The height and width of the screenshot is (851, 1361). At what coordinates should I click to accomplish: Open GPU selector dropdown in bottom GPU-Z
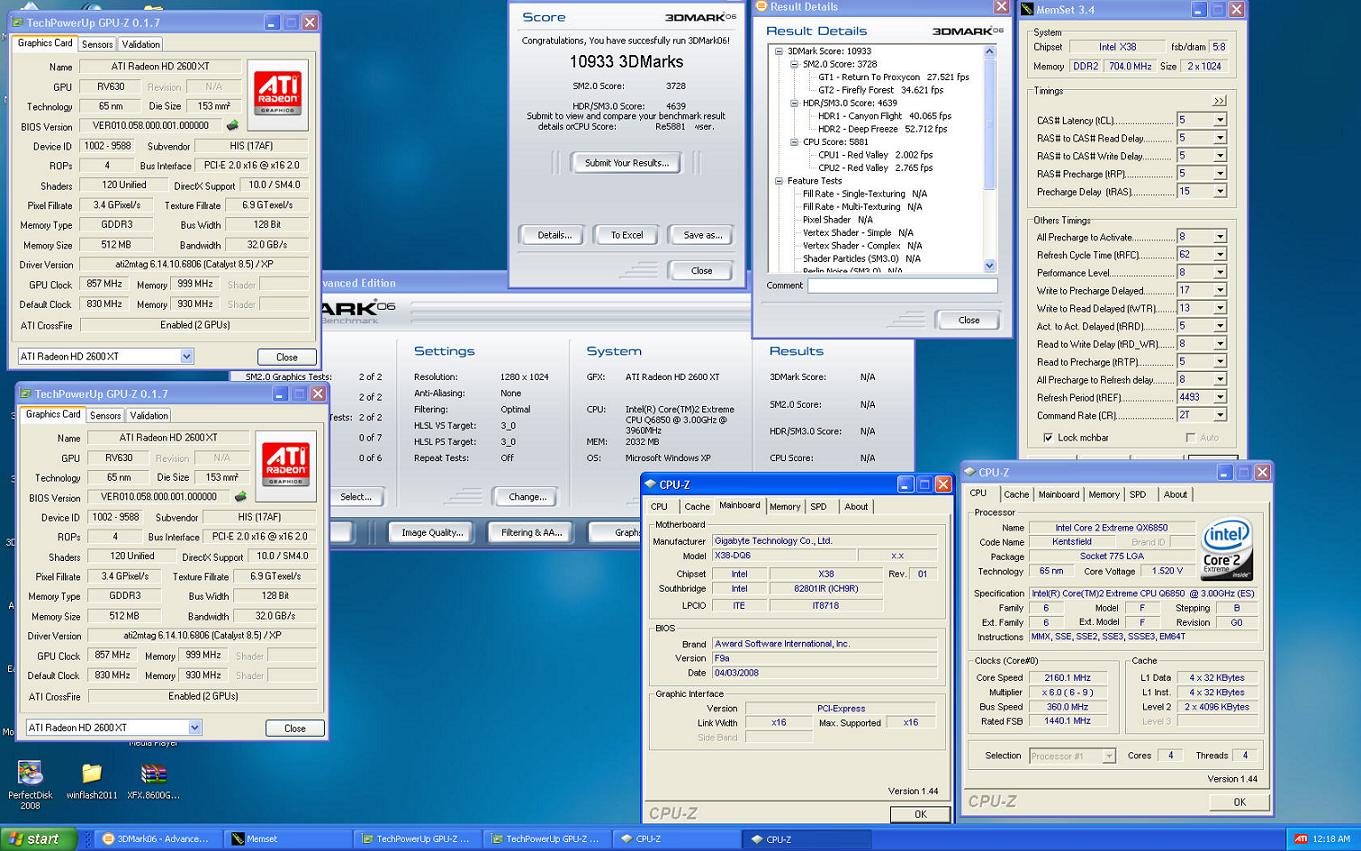click(x=195, y=727)
